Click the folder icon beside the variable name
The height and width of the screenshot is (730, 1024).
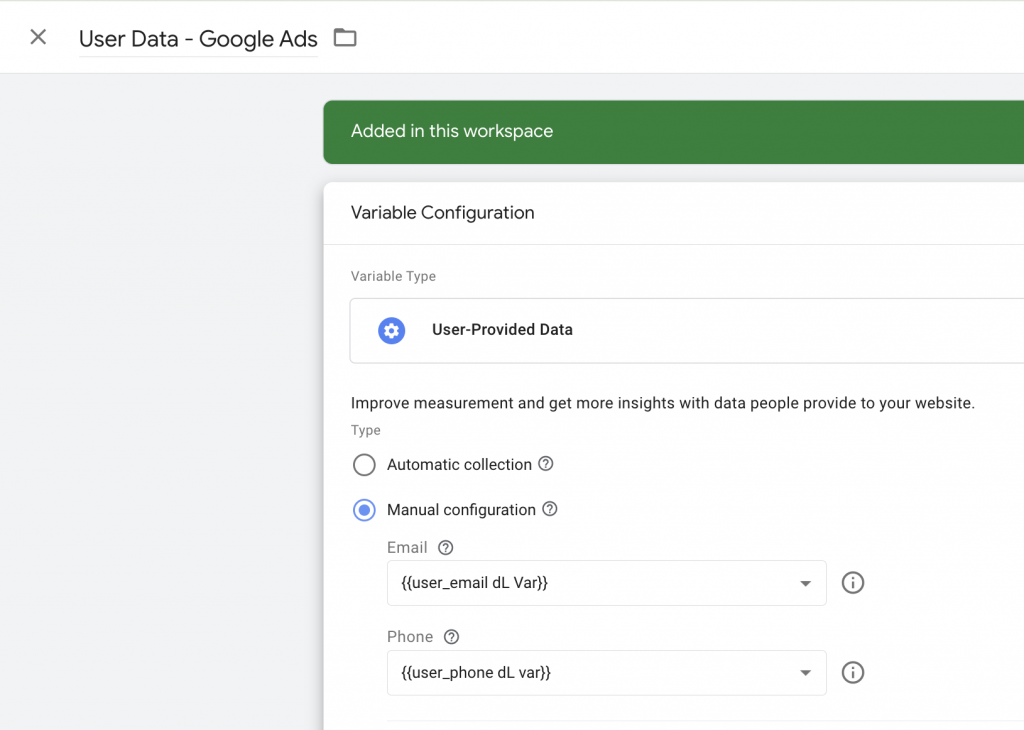(x=345, y=37)
